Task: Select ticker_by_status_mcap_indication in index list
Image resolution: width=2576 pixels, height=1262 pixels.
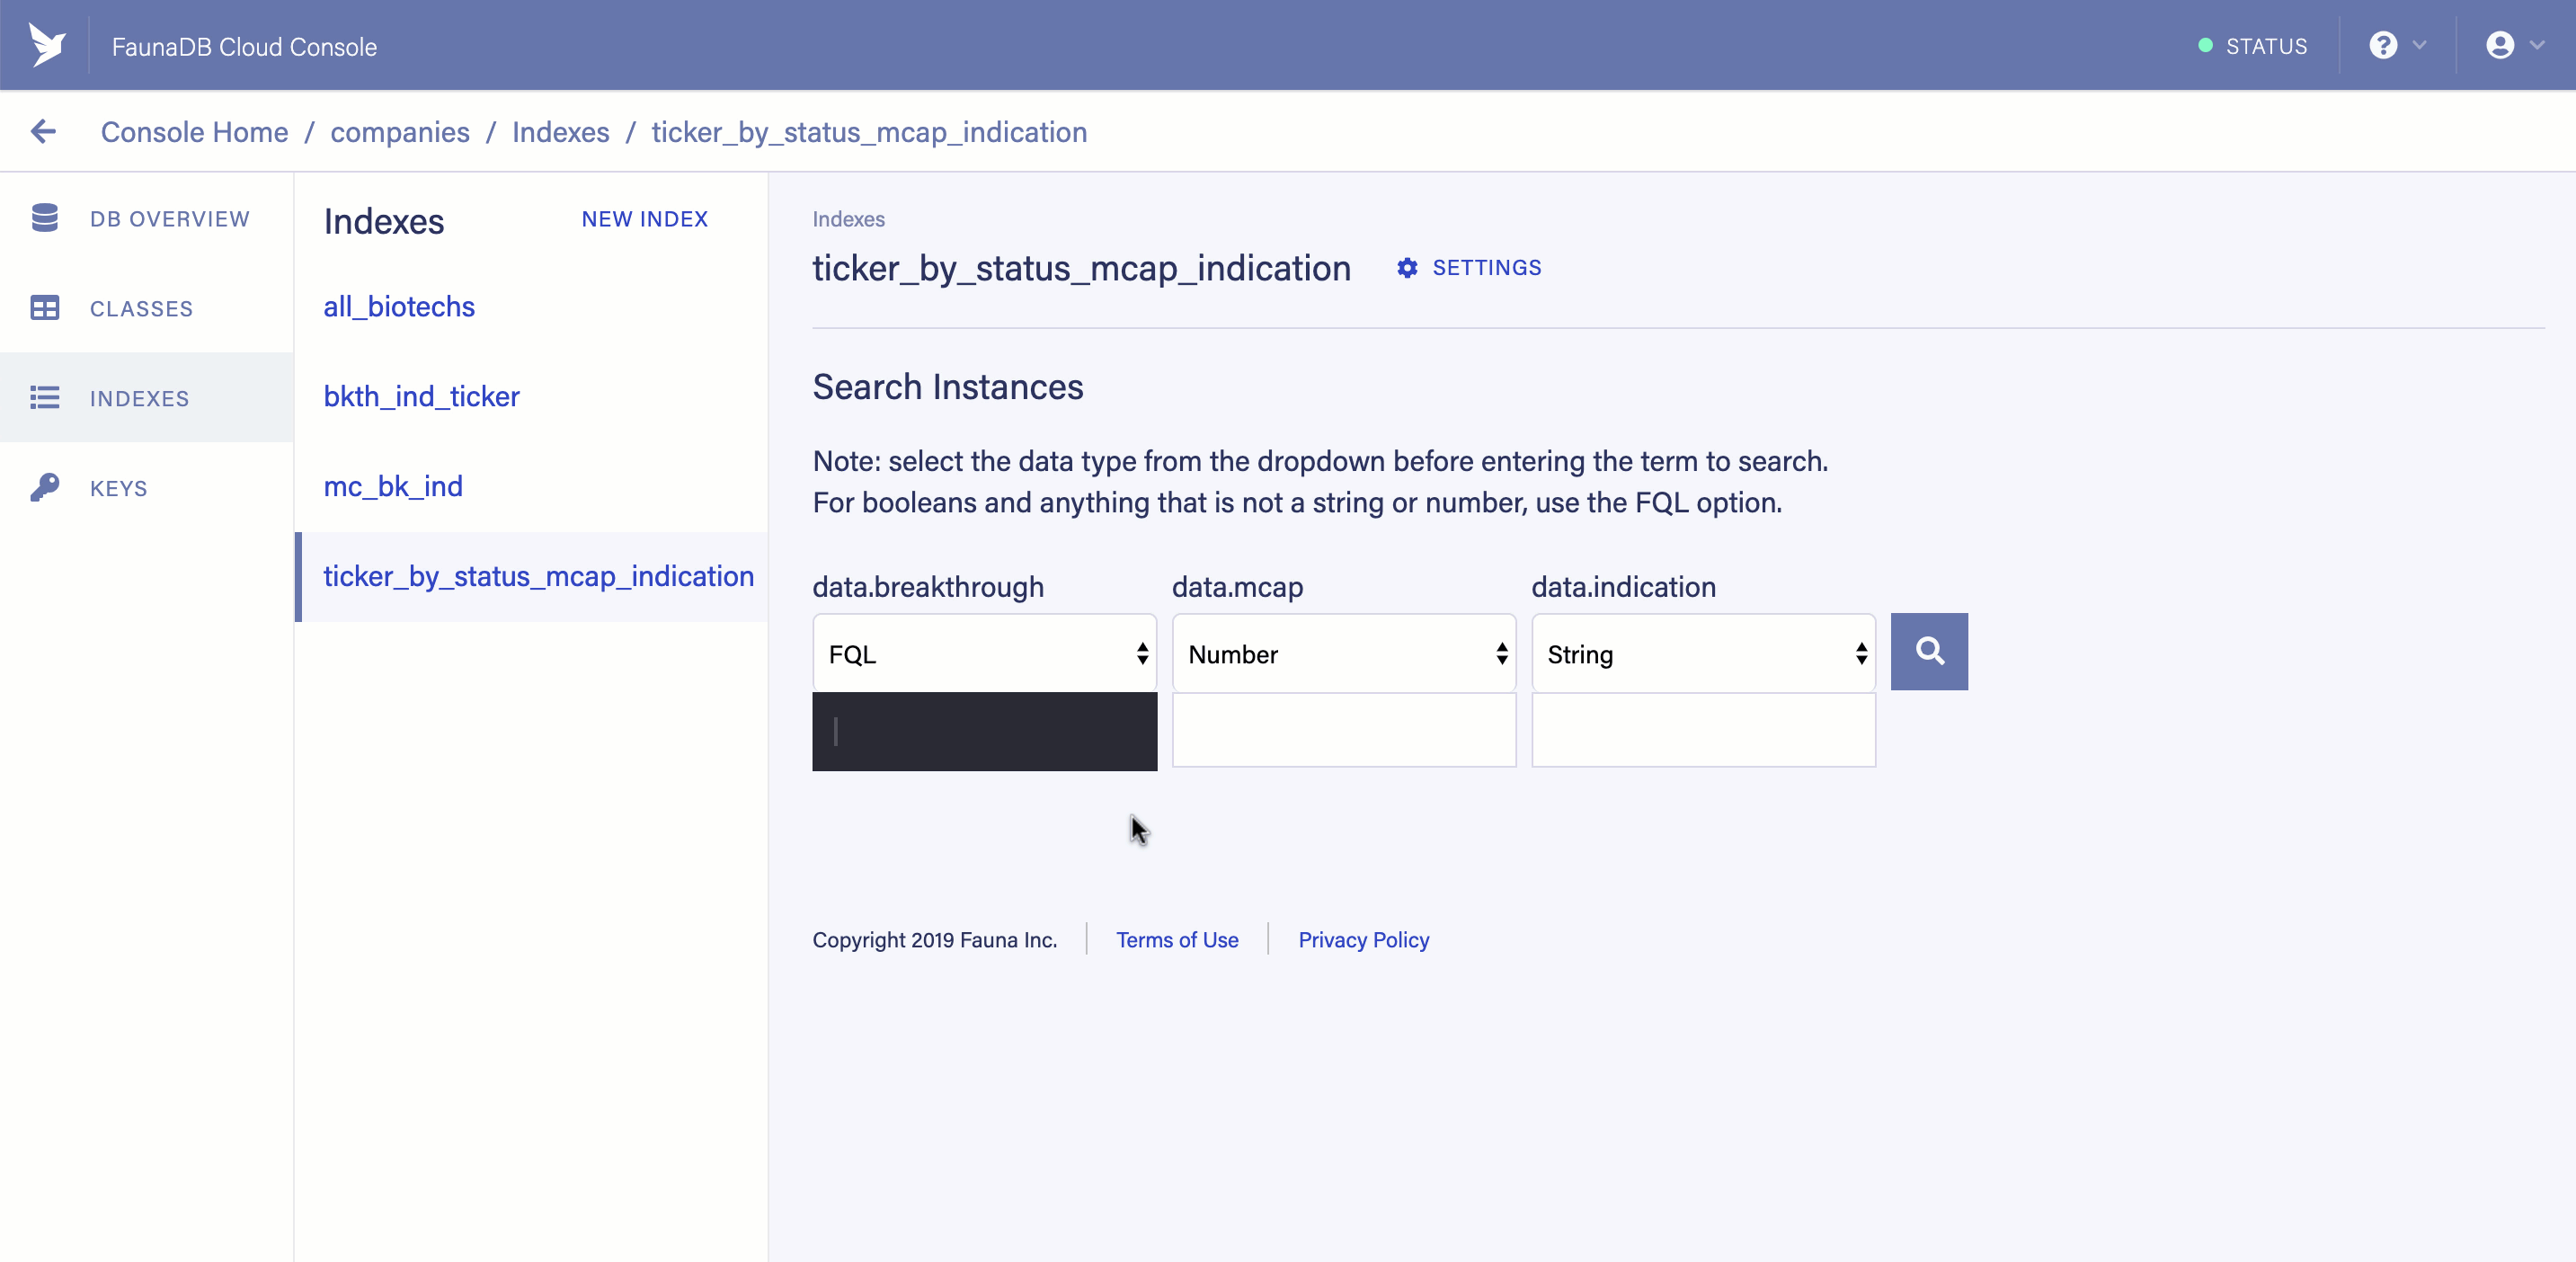Action: (x=538, y=577)
